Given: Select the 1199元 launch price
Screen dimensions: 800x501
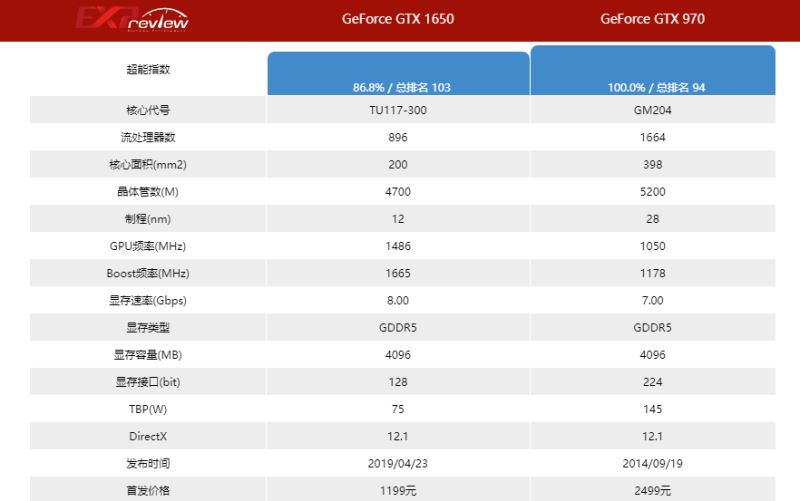Looking at the screenshot, I should tap(398, 490).
